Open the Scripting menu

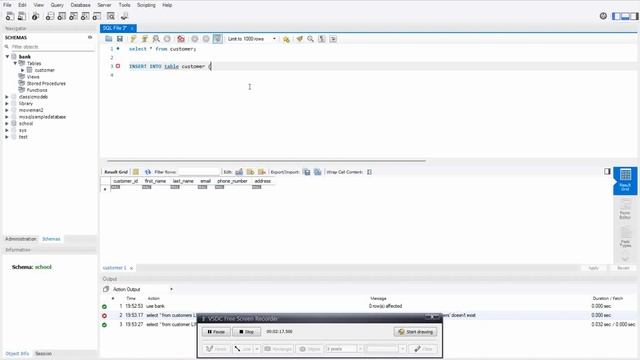[x=146, y=5]
